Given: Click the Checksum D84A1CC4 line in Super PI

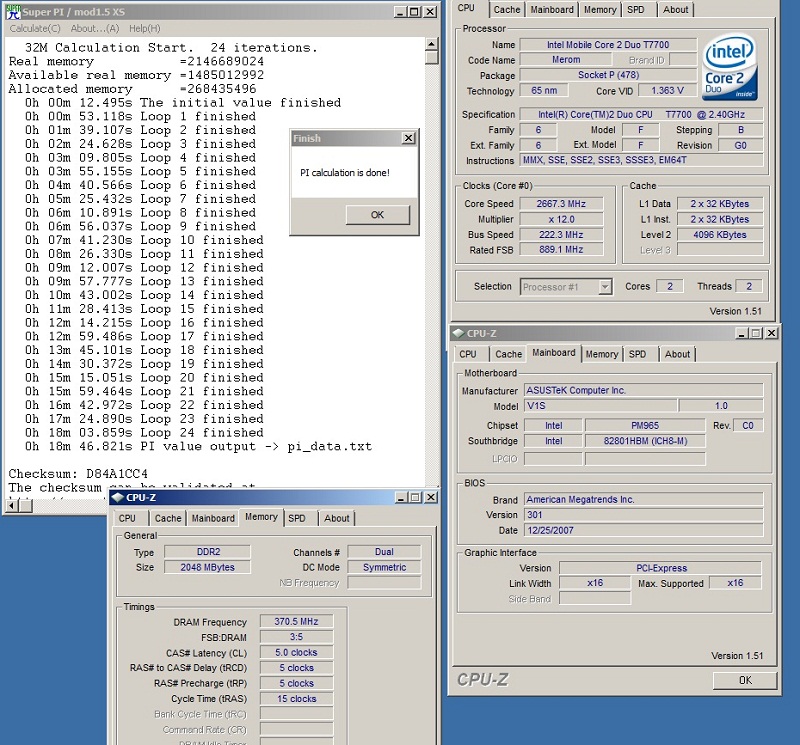Looking at the screenshot, I should click(78, 474).
